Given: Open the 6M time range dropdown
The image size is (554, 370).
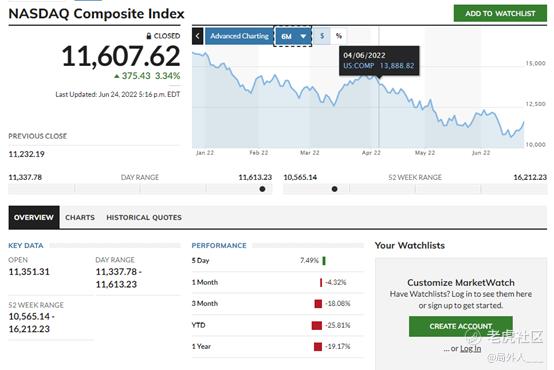Looking at the screenshot, I should pyautogui.click(x=293, y=36).
